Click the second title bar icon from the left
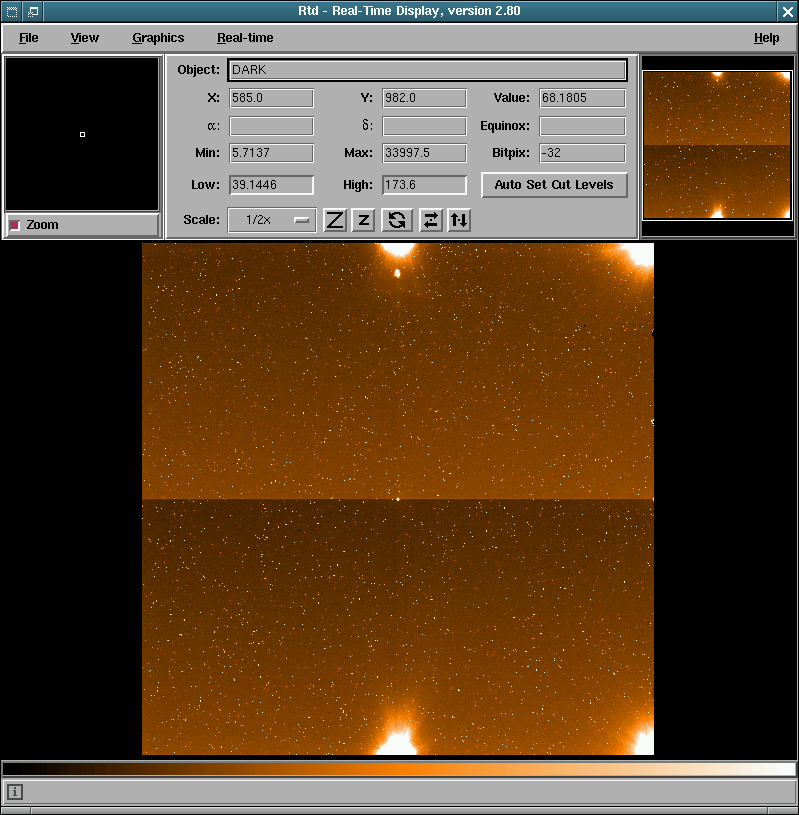 33,11
